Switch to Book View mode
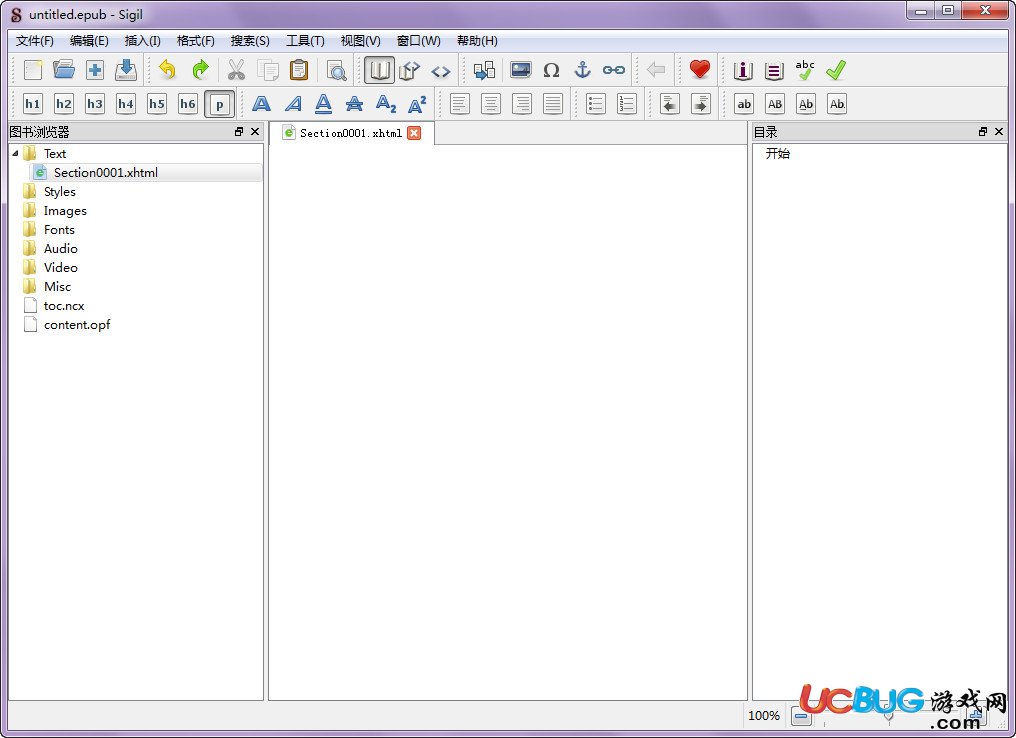 pyautogui.click(x=379, y=70)
